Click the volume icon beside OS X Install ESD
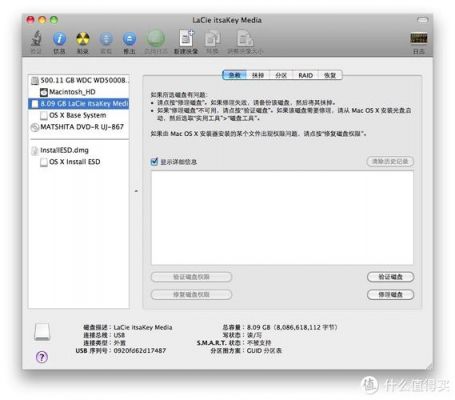The image size is (455, 400). pos(44,162)
